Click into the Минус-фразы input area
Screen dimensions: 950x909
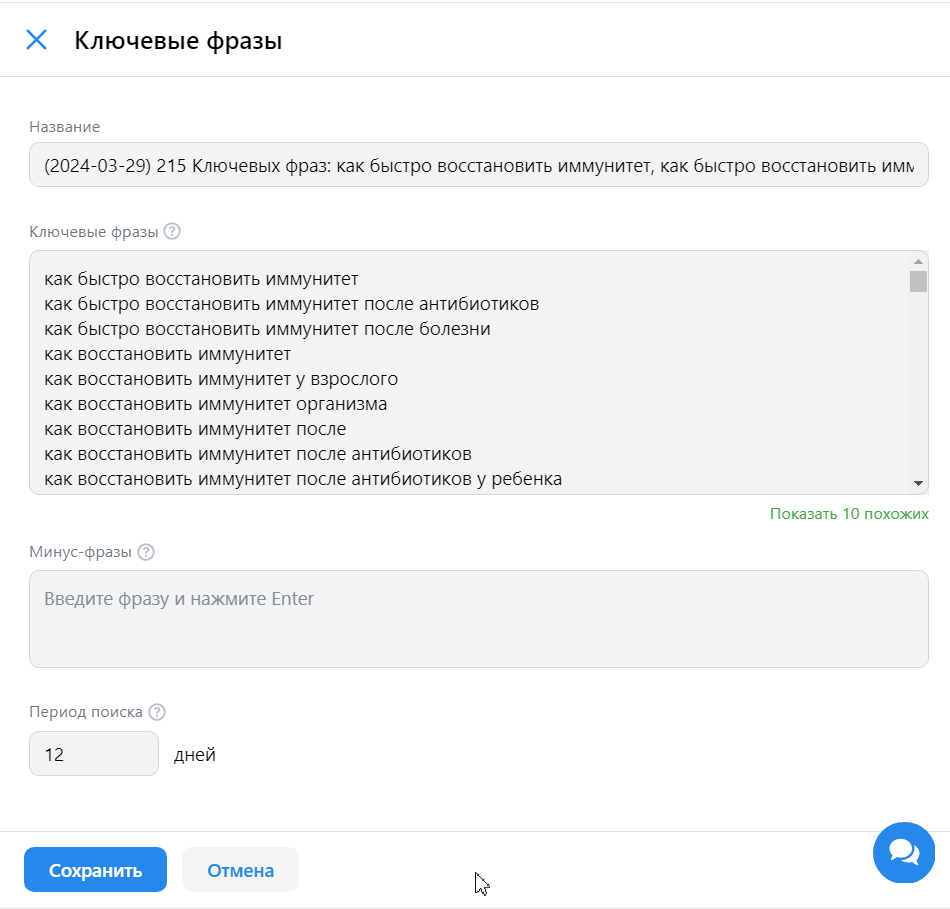[x=479, y=619]
